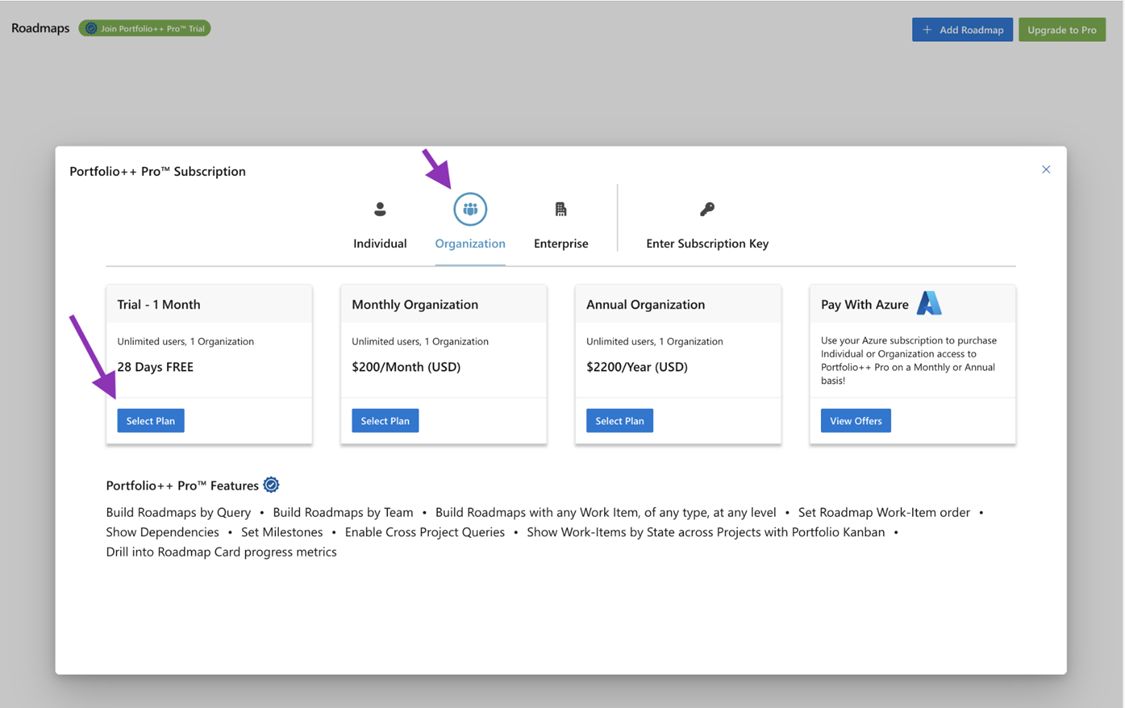This screenshot has height=708, width=1125.
Task: Choose Select Plan under Monthly Organization
Action: [x=385, y=421]
